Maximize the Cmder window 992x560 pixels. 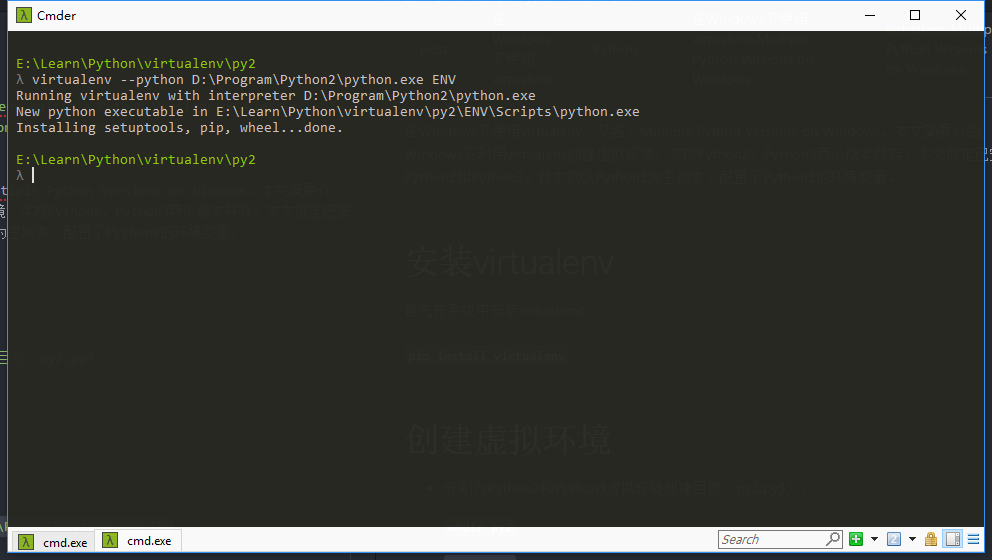pyautogui.click(x=915, y=15)
